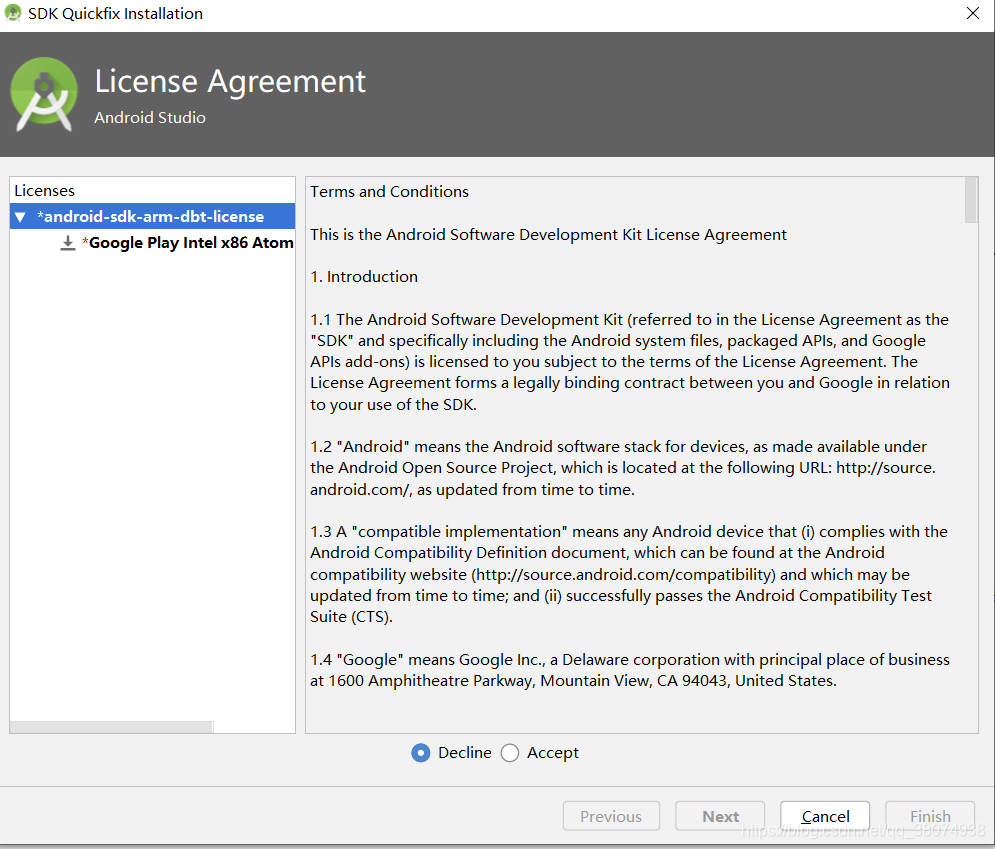Click the download icon beside Google Play Intel
The width and height of the screenshot is (995, 849).
coord(67,243)
